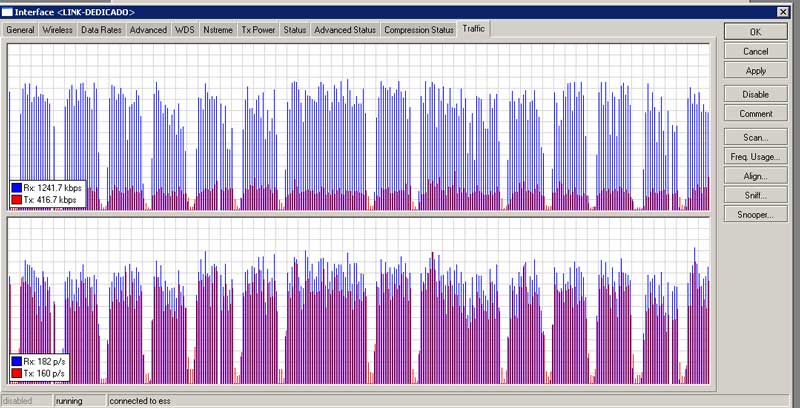The height and width of the screenshot is (408, 800).
Task: View the Advanced Status tab
Action: 345,30
